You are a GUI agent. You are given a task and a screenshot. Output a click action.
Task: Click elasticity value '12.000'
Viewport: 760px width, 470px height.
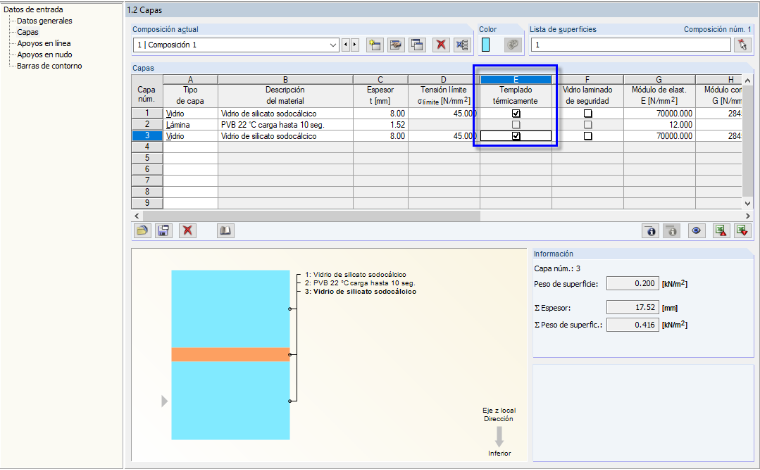[x=659, y=125]
